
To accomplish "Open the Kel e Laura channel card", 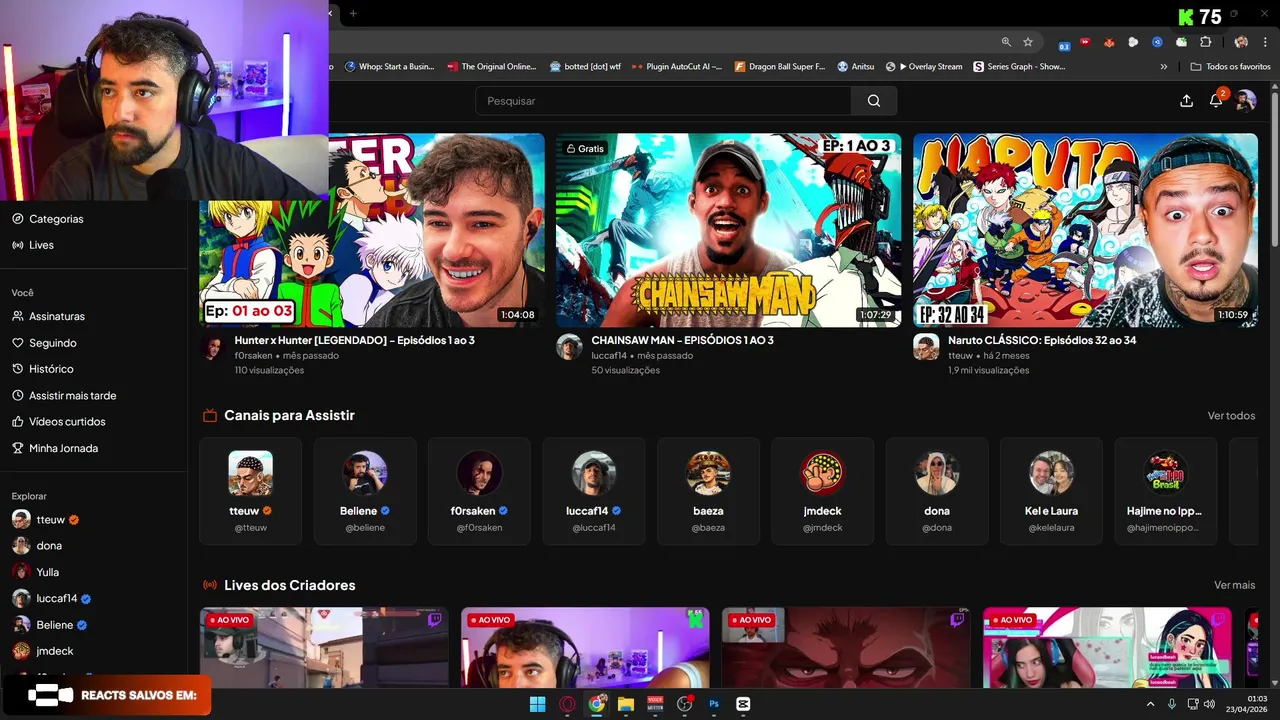I will click(1051, 491).
